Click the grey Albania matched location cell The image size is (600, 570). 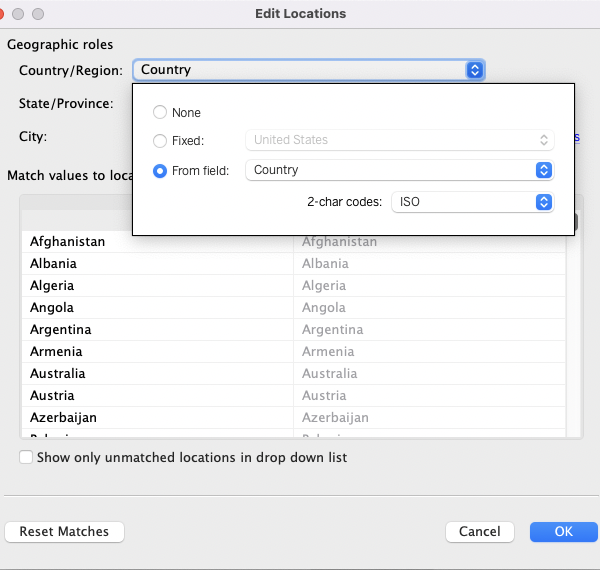pos(325,264)
